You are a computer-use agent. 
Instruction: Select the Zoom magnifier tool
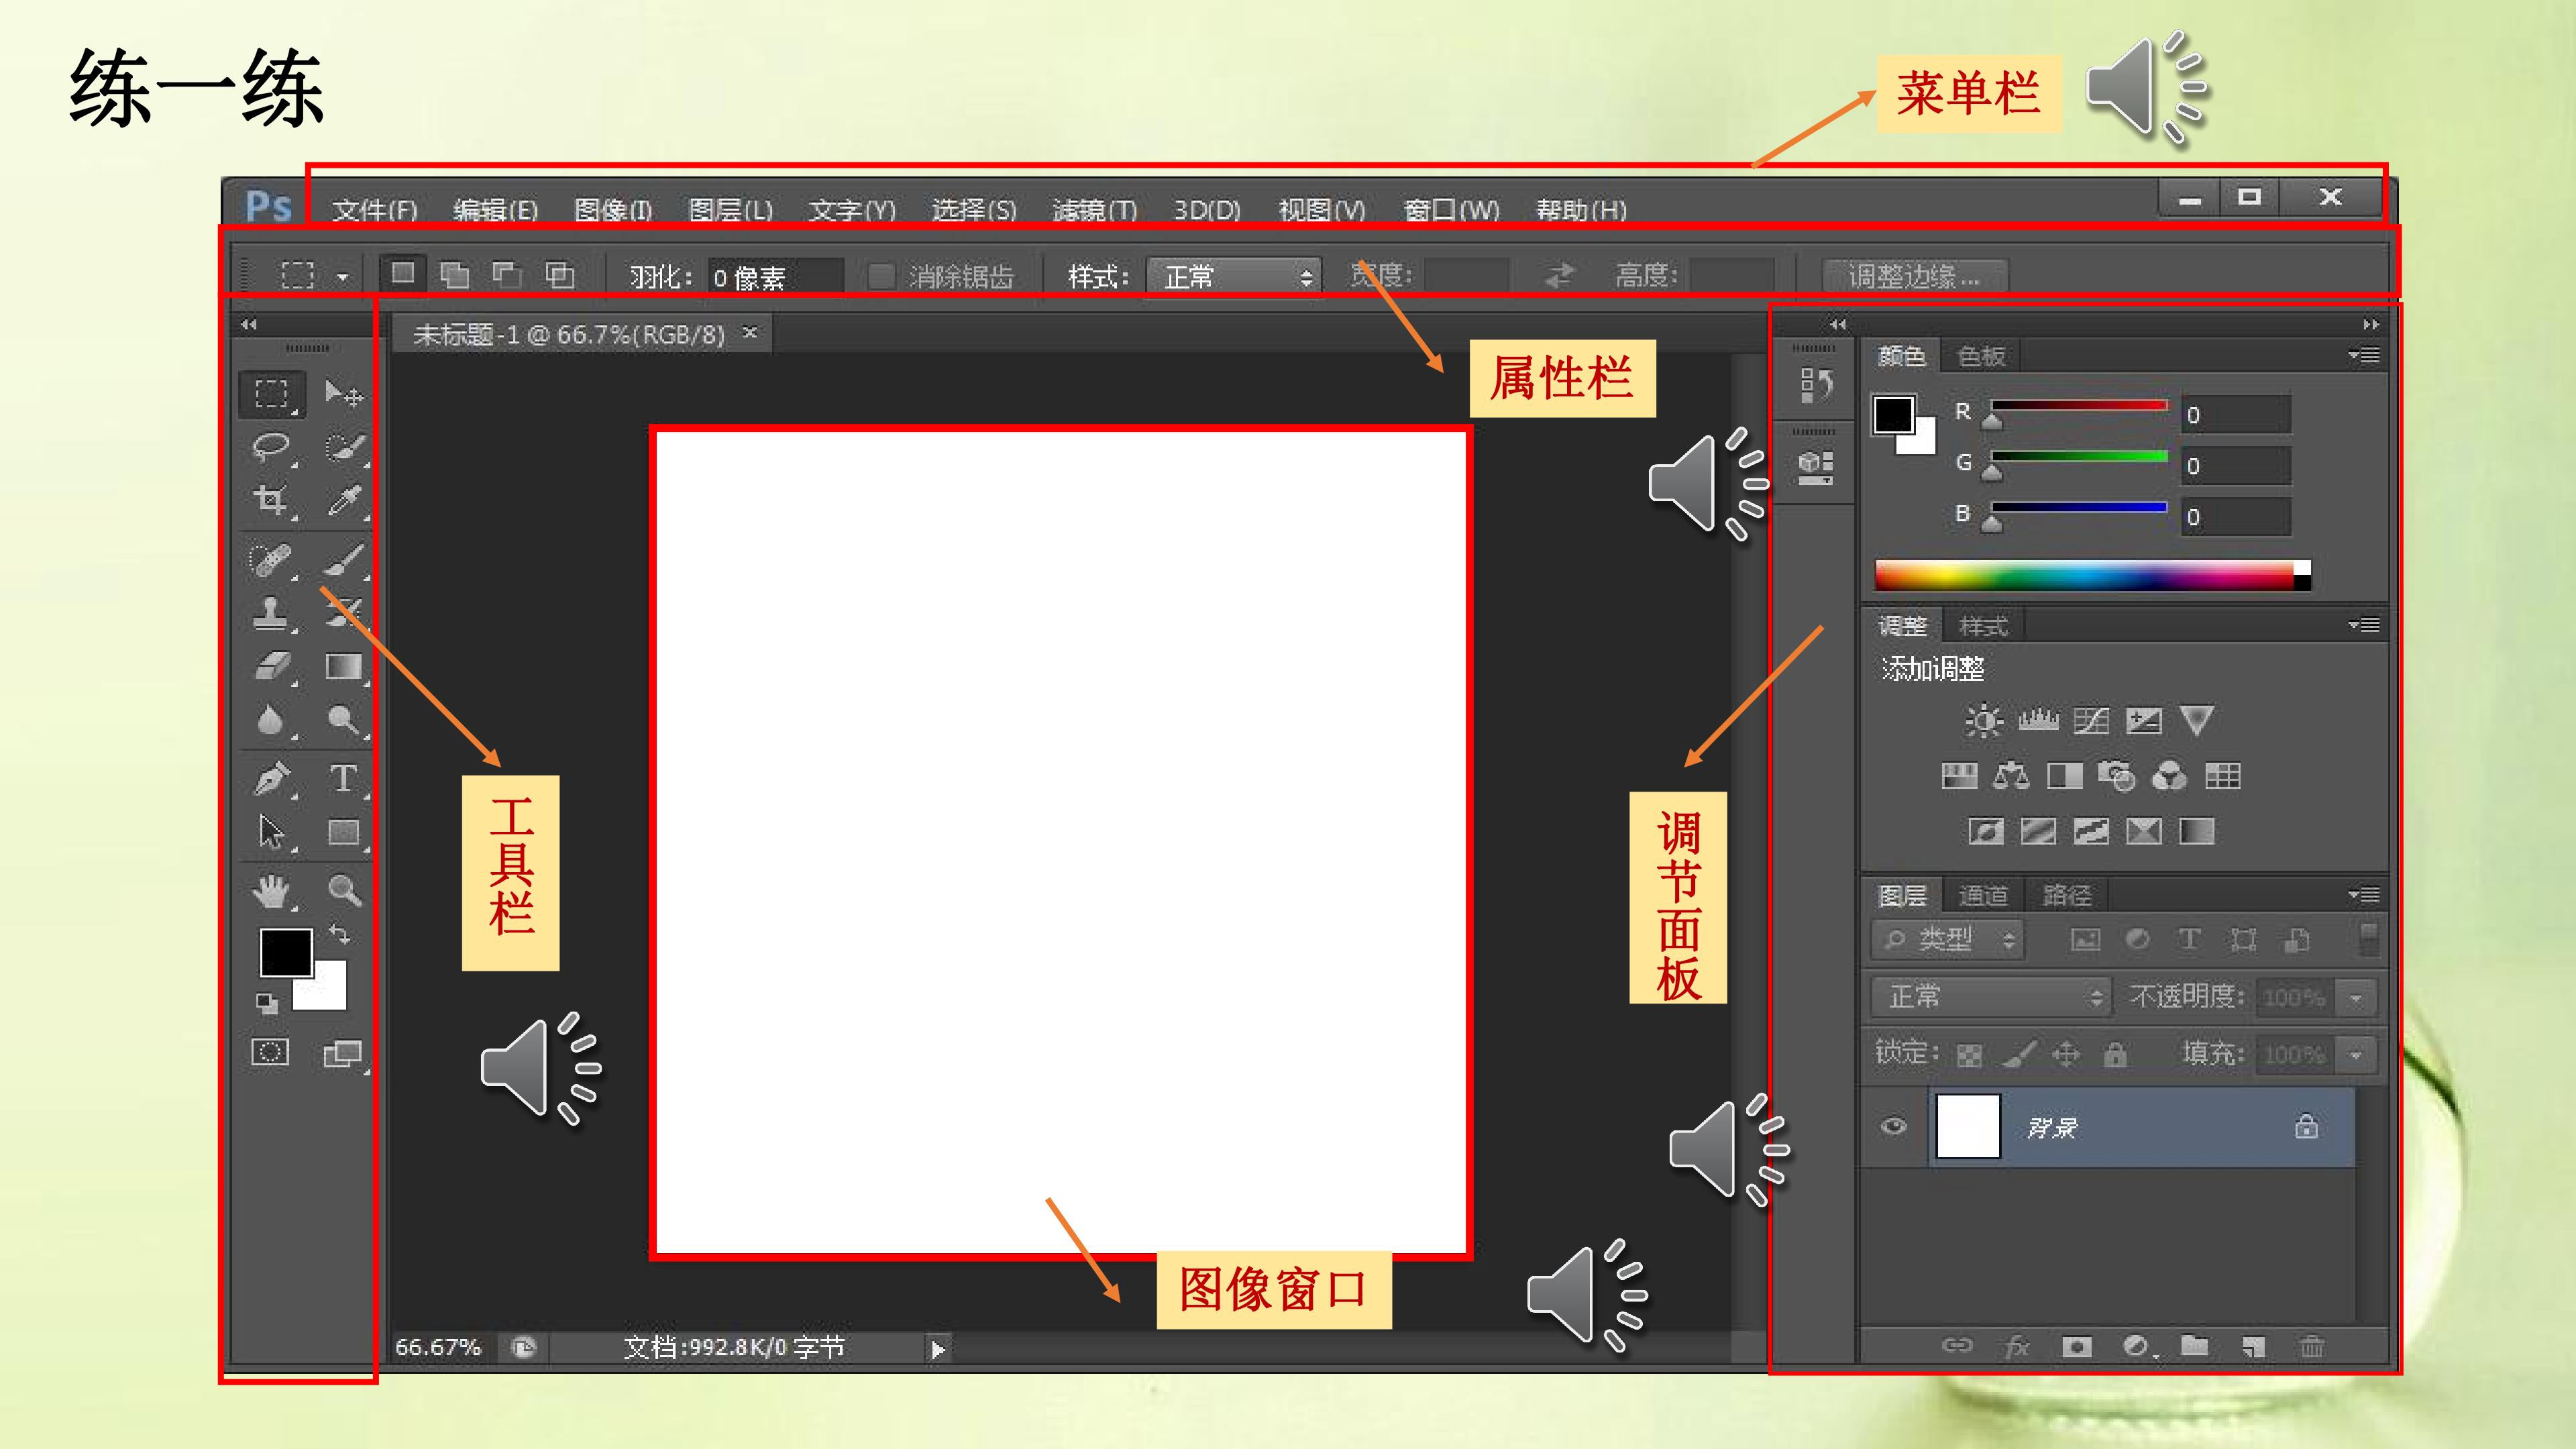[x=343, y=890]
